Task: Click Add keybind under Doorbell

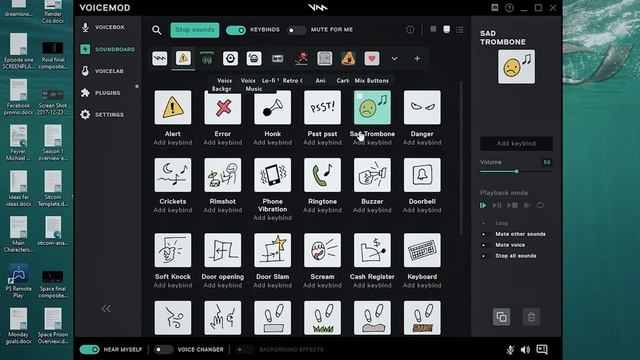Action: (x=422, y=210)
